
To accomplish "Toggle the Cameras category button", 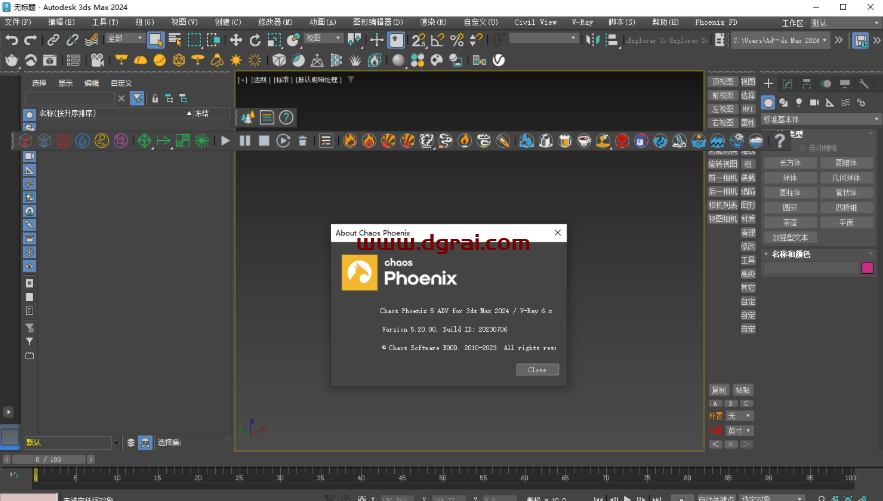I will [x=814, y=102].
